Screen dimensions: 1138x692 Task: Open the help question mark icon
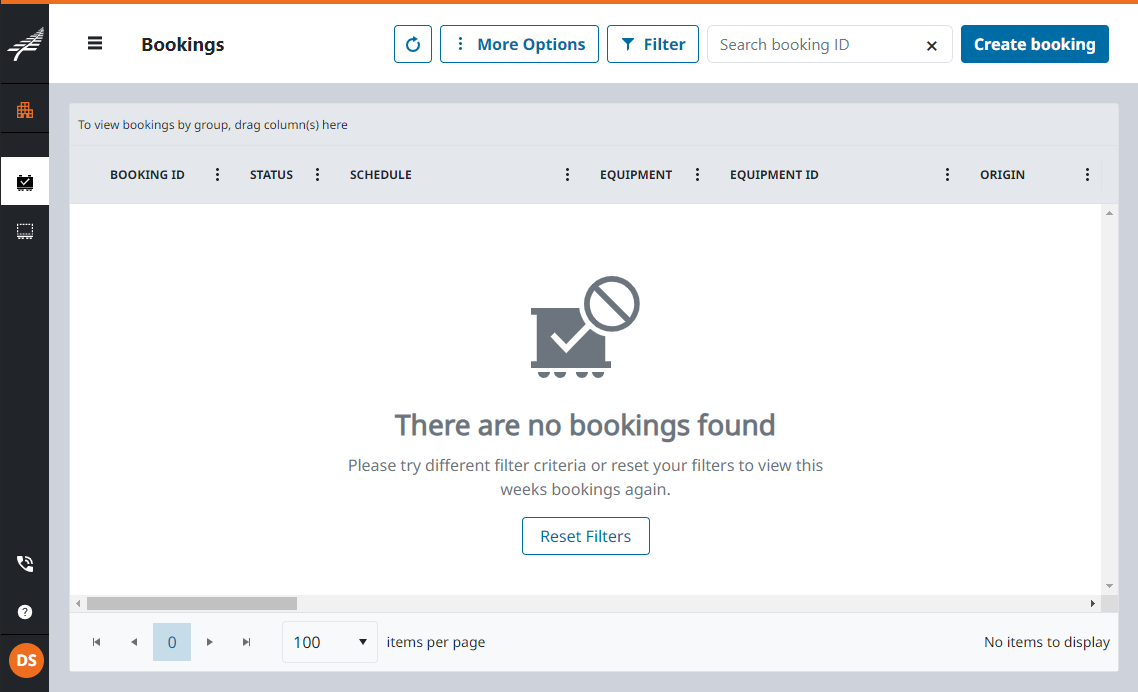click(25, 612)
